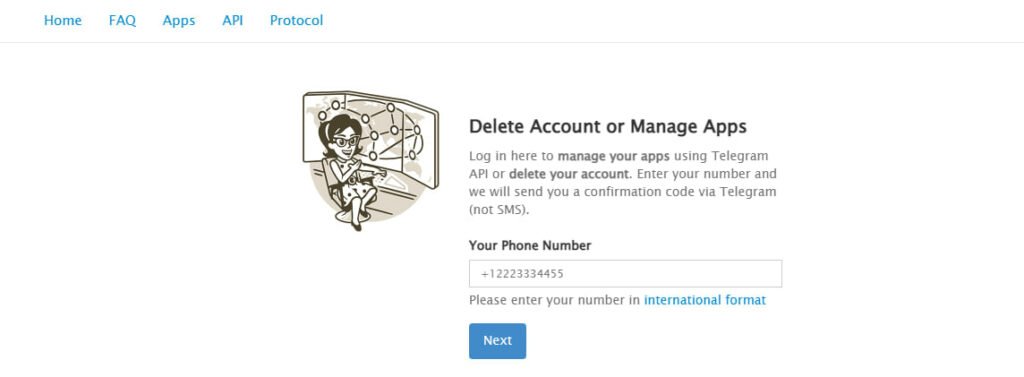Click the (not SMS) text in description

[x=498, y=210]
